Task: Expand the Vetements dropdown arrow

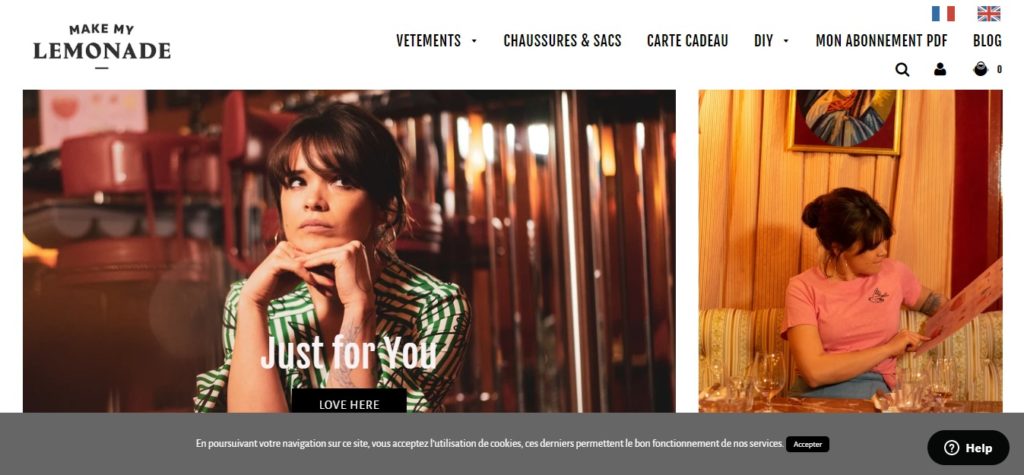Action: coord(474,41)
